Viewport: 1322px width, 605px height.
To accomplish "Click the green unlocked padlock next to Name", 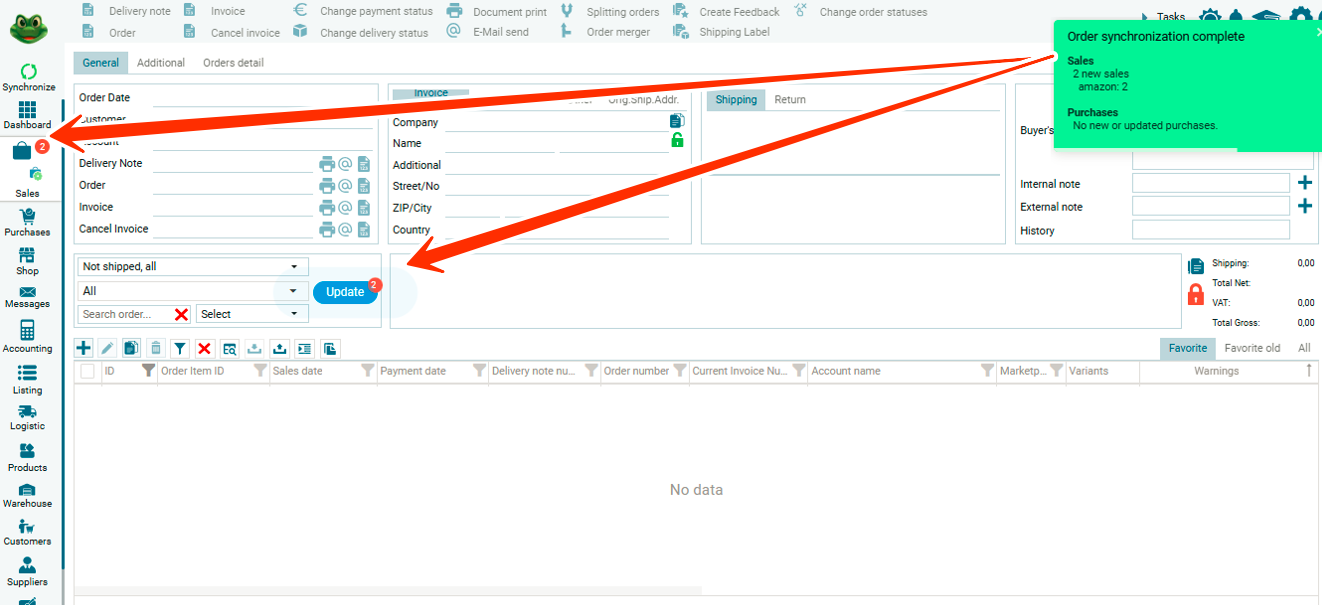I will pos(677,141).
